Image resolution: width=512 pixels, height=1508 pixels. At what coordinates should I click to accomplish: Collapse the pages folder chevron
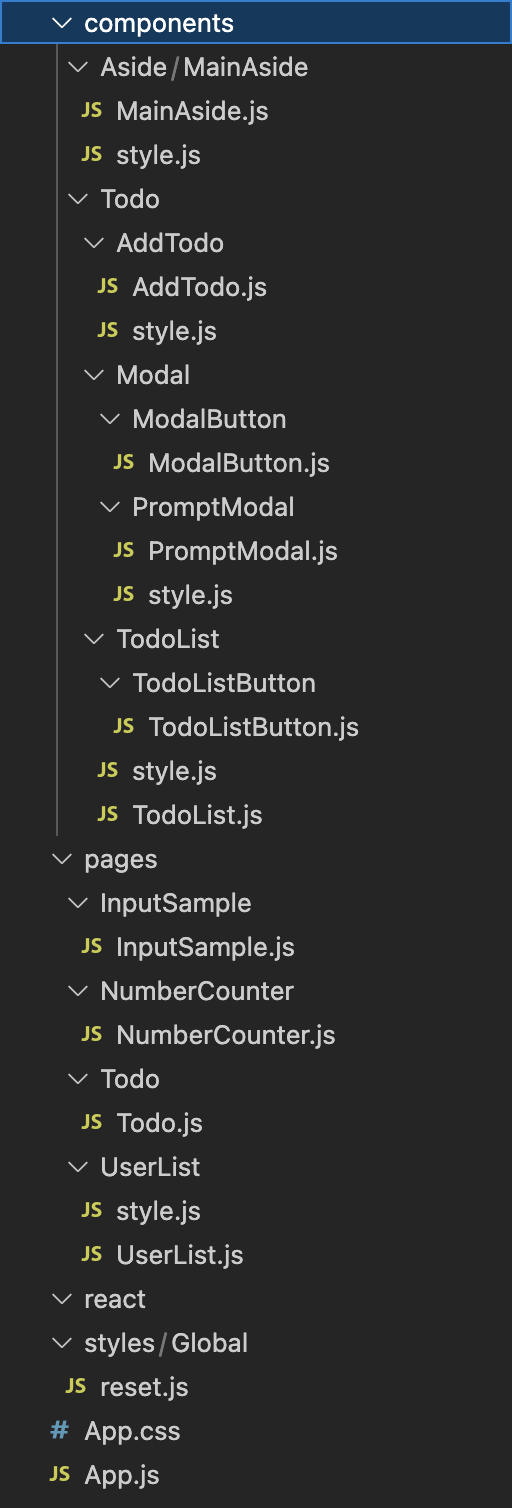coord(61,859)
